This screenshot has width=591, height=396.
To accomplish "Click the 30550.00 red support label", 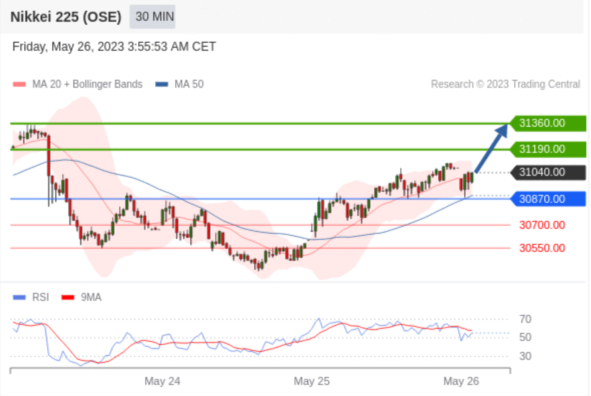I will tap(542, 248).
